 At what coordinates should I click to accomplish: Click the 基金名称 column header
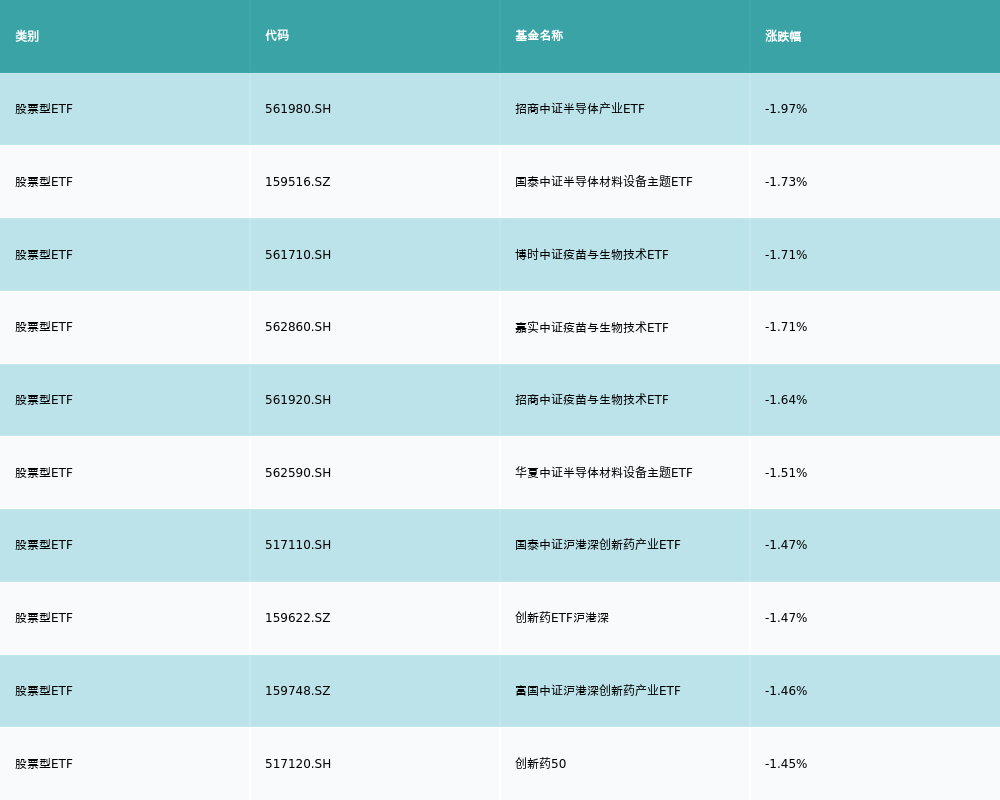point(539,36)
